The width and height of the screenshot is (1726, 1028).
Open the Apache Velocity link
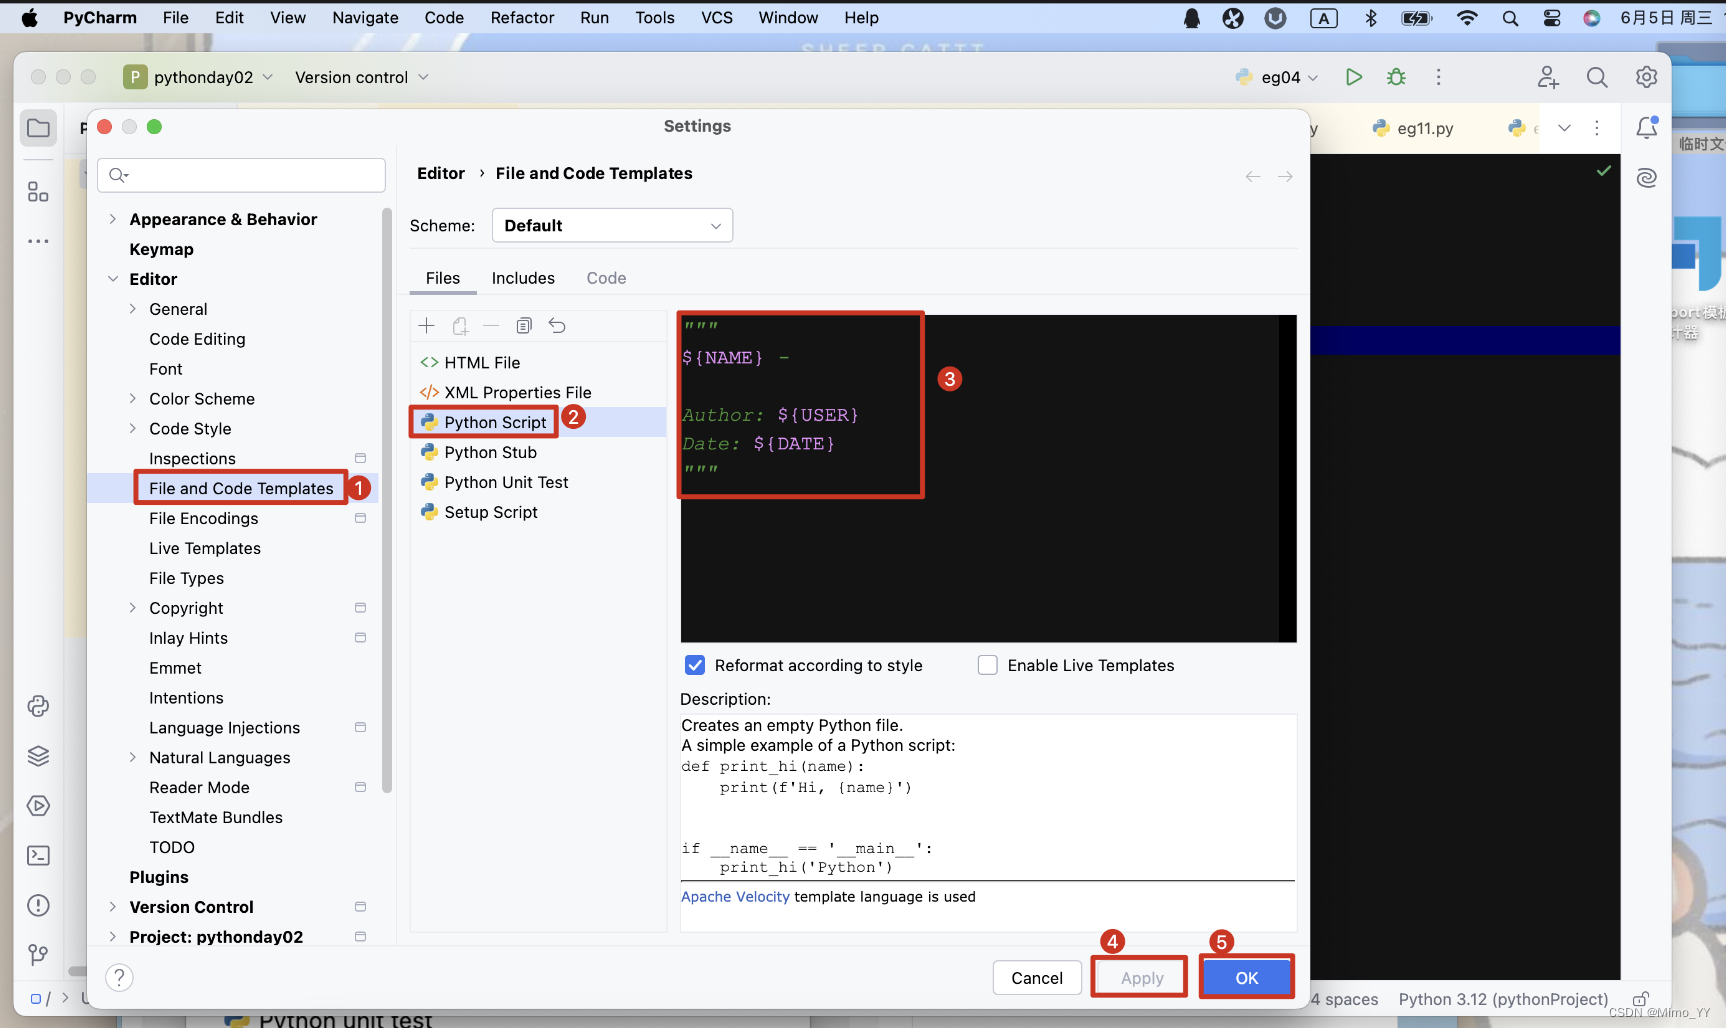735,897
